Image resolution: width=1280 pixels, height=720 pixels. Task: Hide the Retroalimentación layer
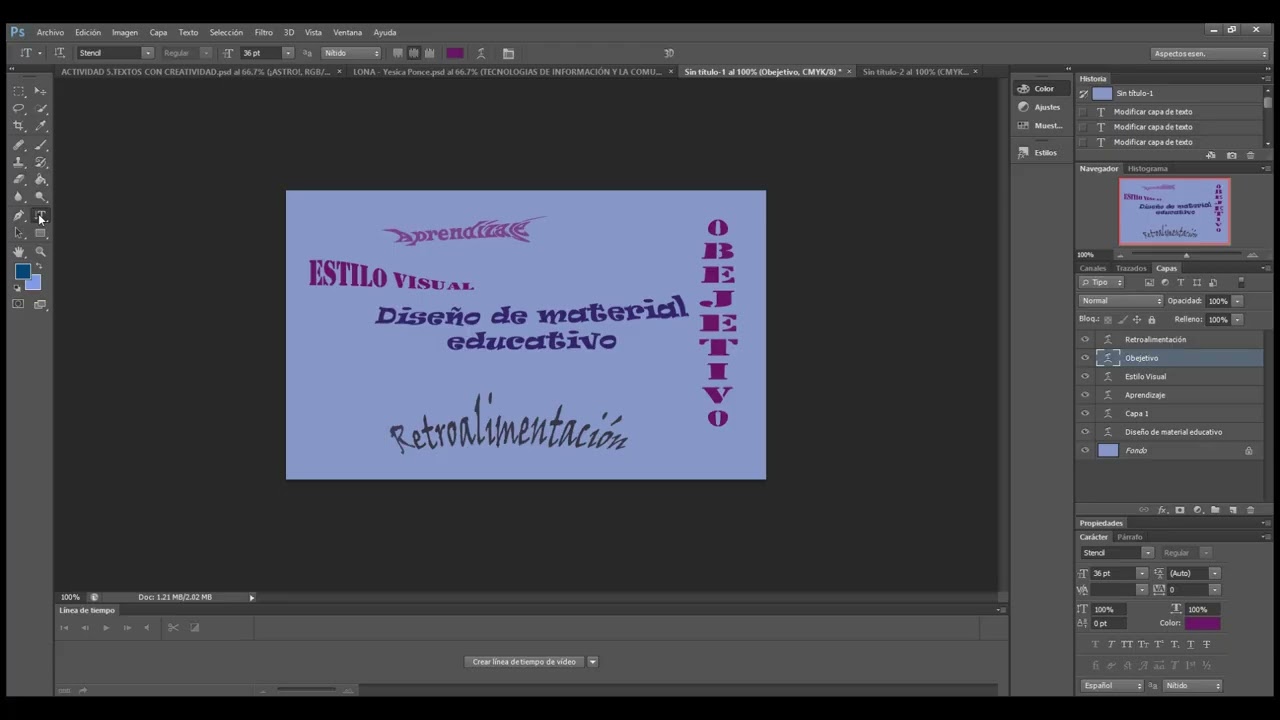coord(1085,339)
